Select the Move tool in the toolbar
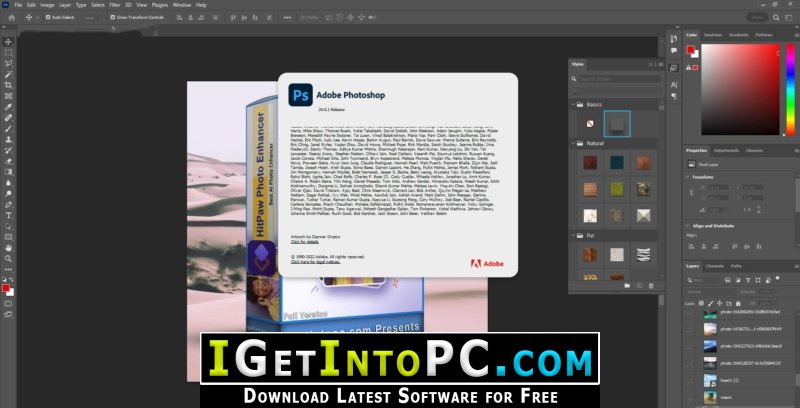 pyautogui.click(x=8, y=41)
